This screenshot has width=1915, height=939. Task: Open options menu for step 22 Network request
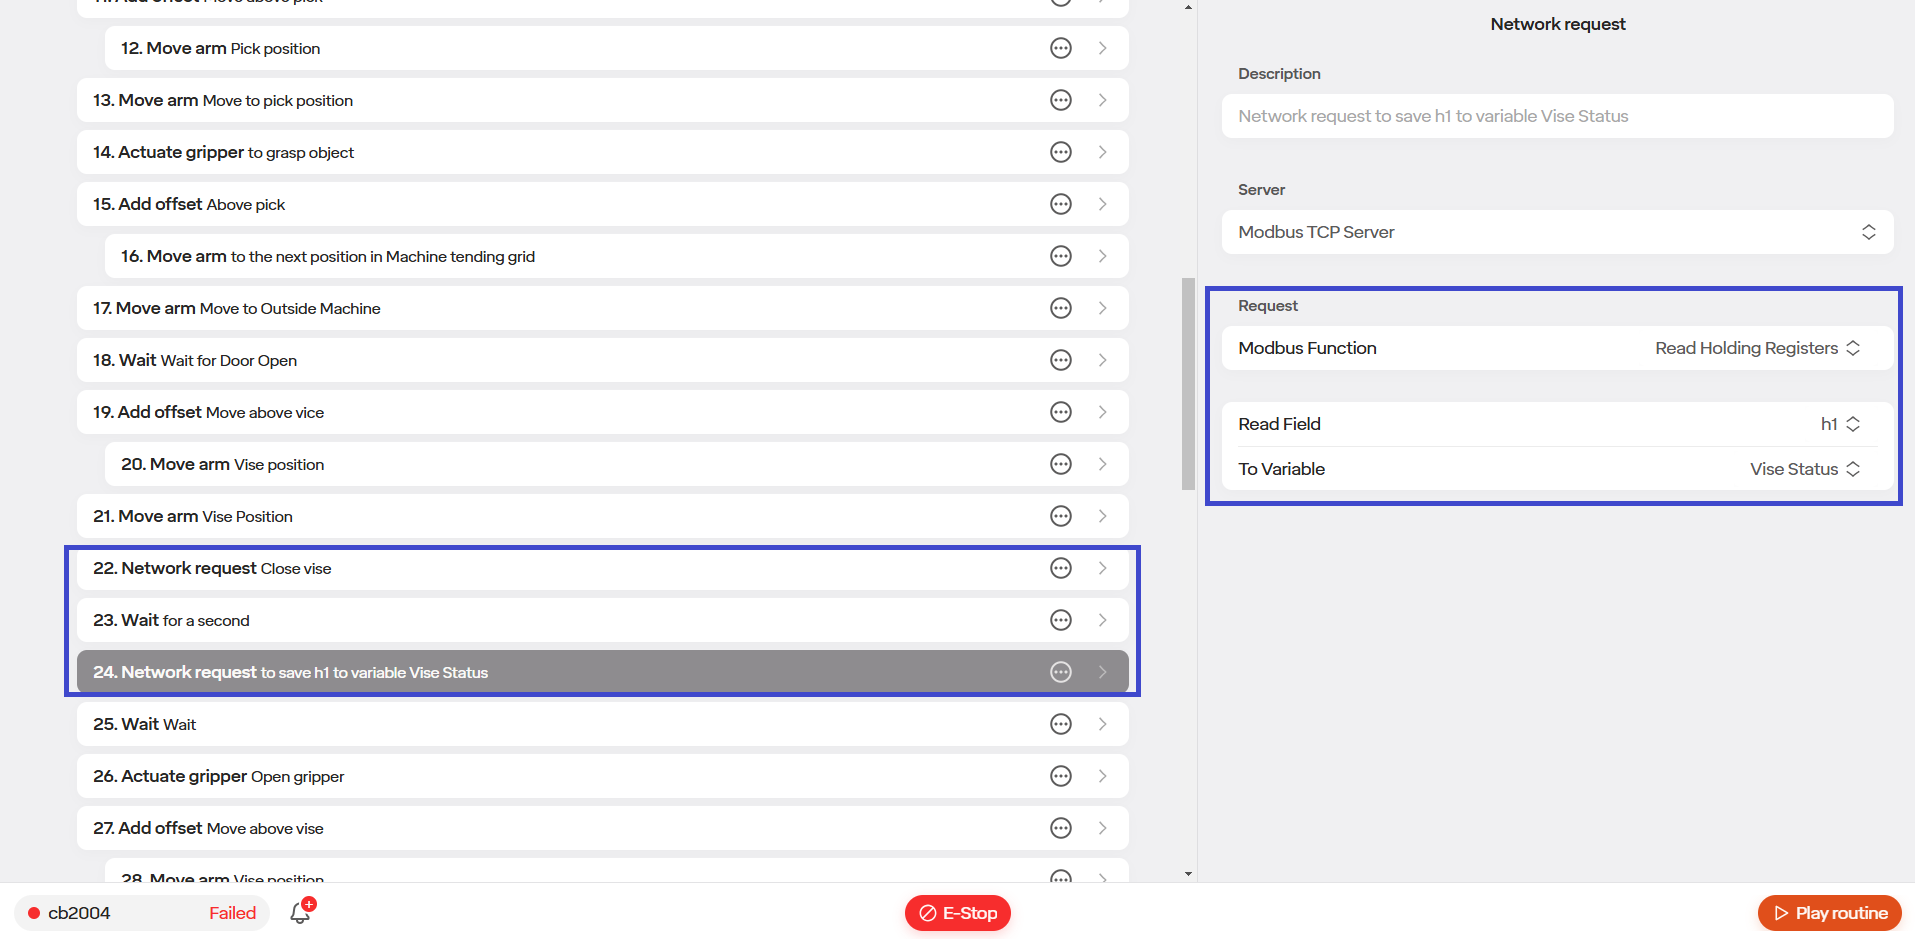click(1061, 568)
